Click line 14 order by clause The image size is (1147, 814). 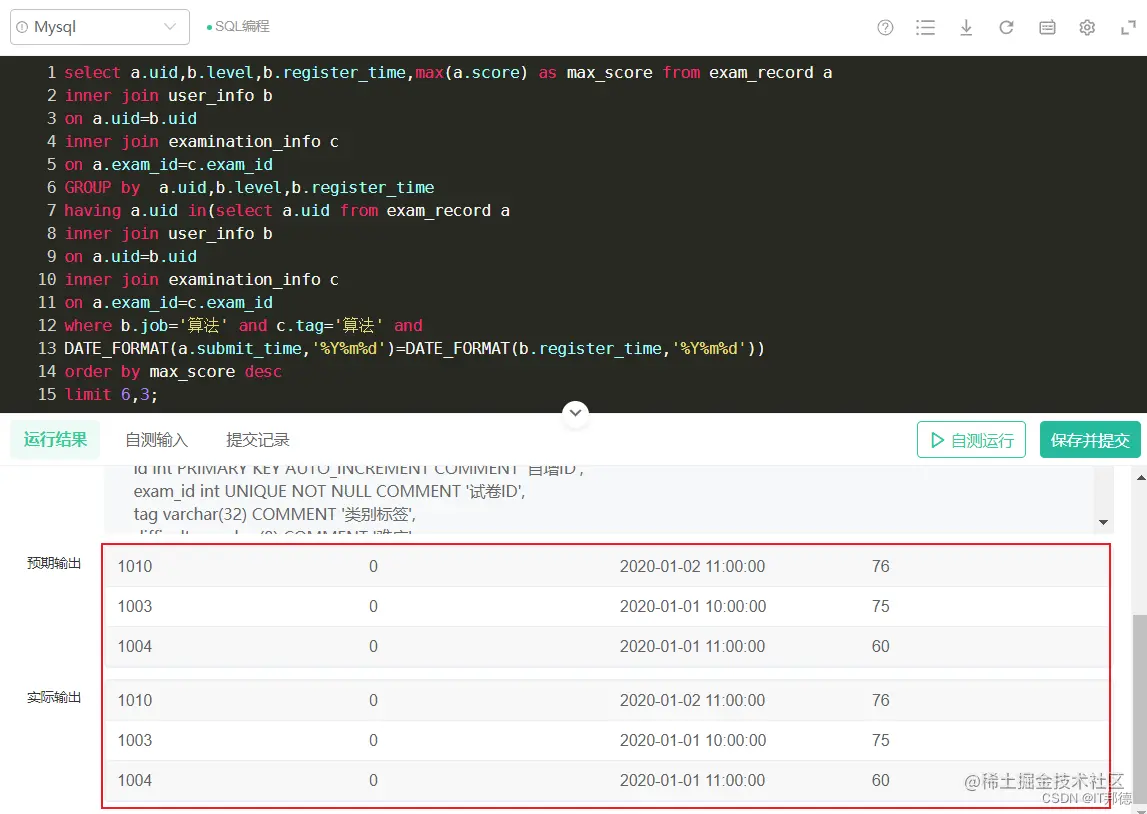(x=173, y=372)
